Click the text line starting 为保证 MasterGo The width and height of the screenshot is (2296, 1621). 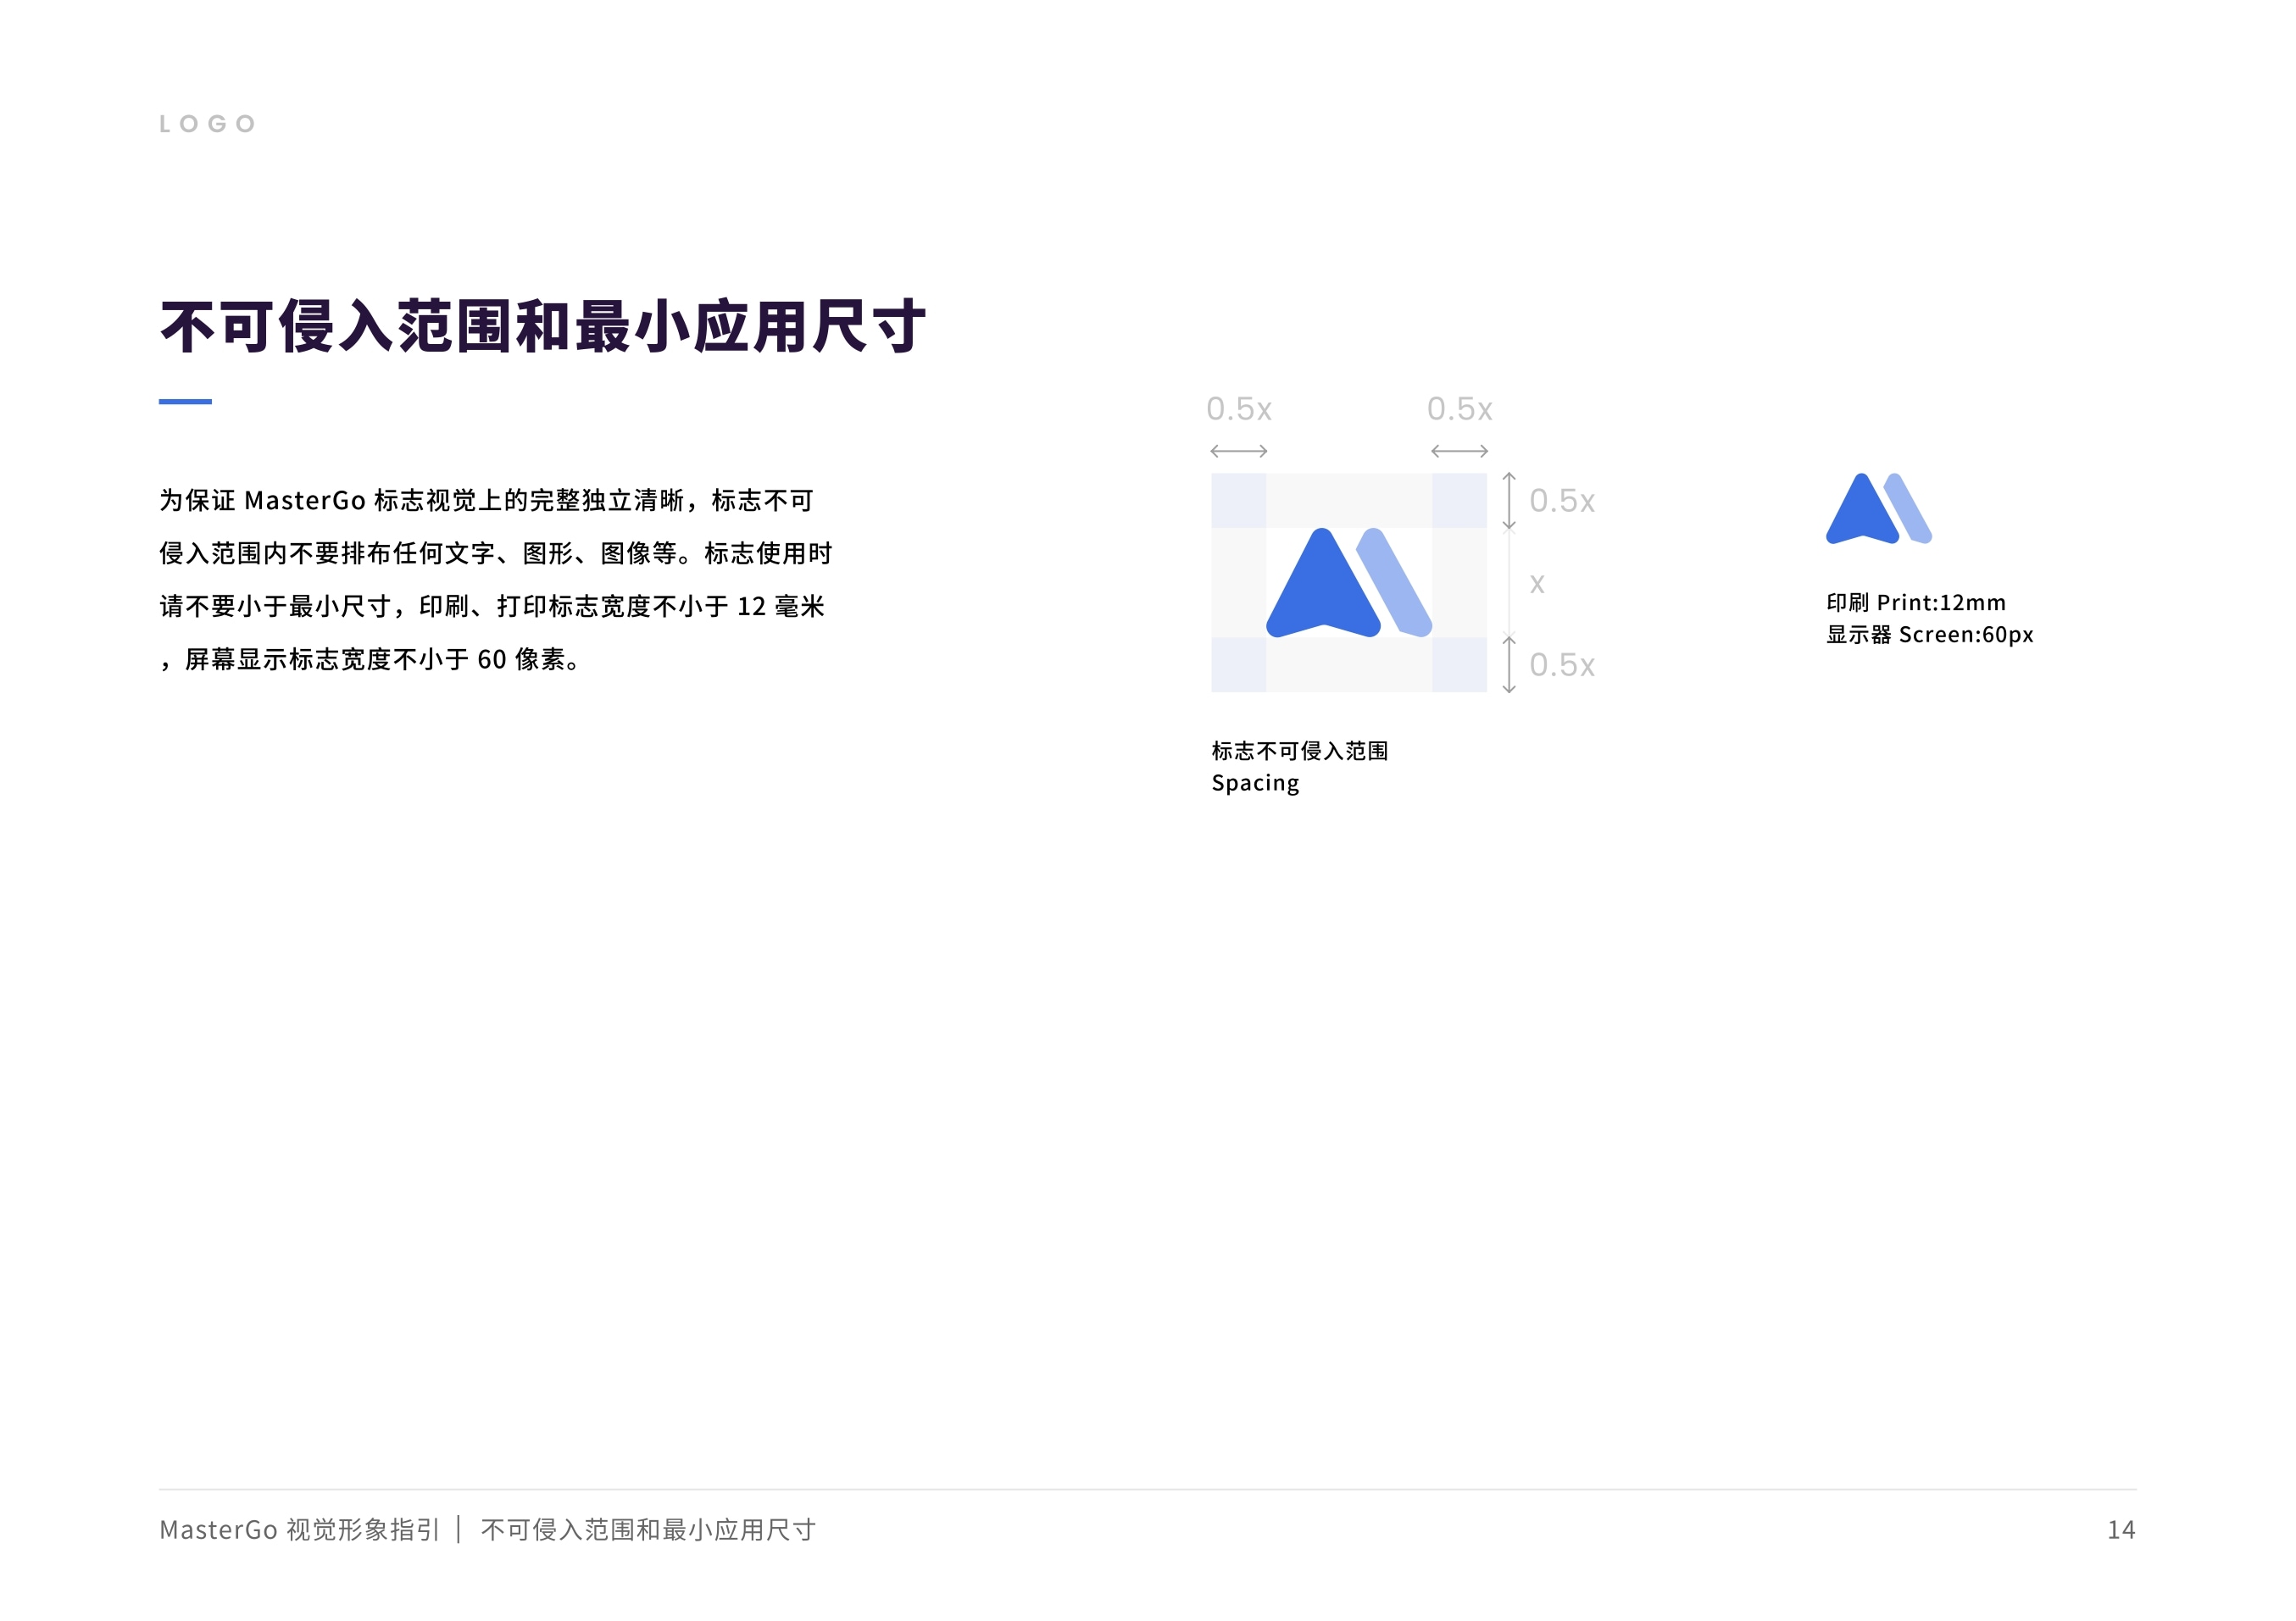click(x=486, y=500)
